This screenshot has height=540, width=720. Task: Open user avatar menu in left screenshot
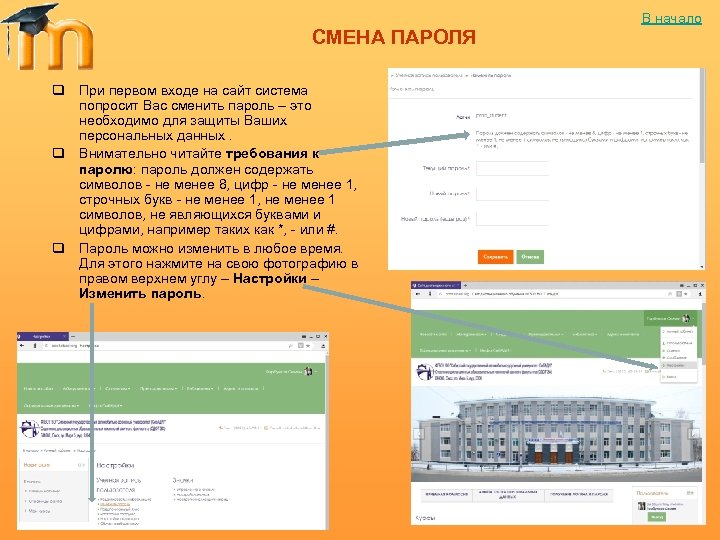(309, 371)
